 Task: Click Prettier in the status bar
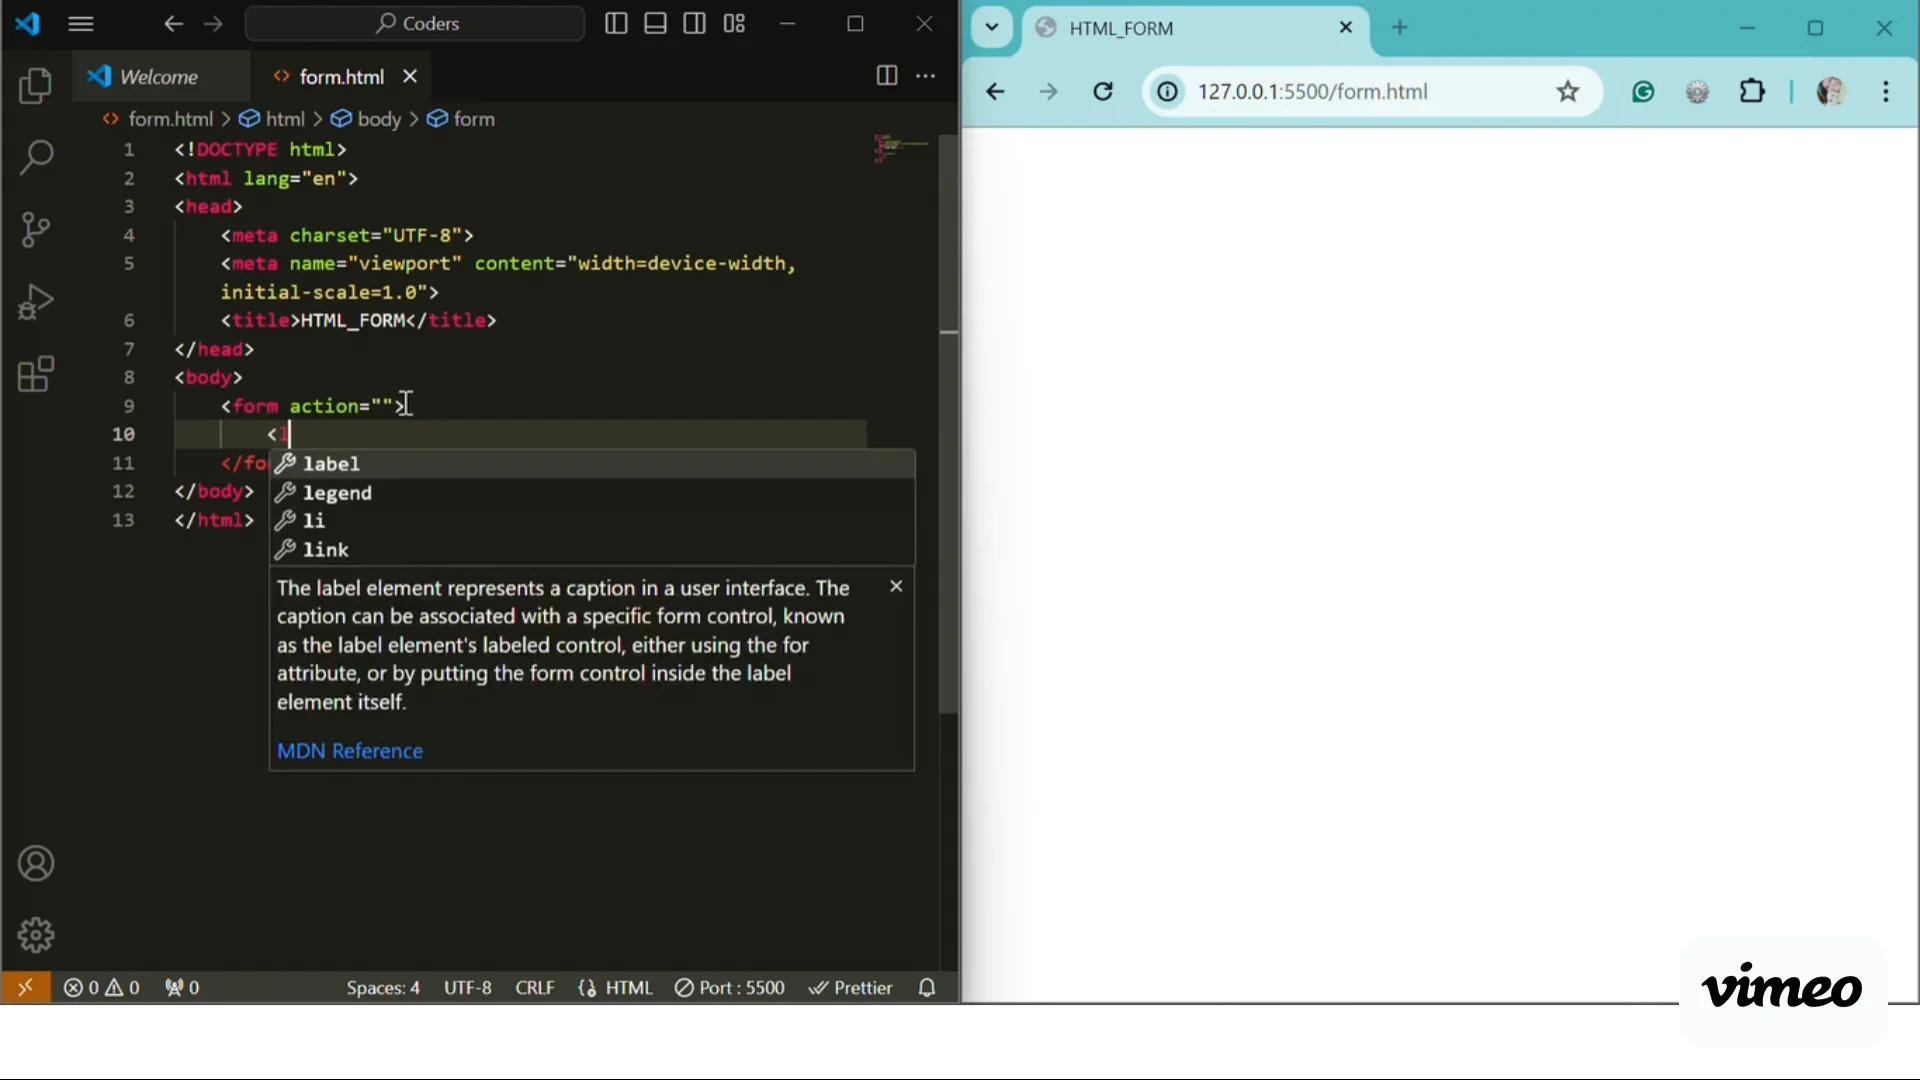coord(850,987)
